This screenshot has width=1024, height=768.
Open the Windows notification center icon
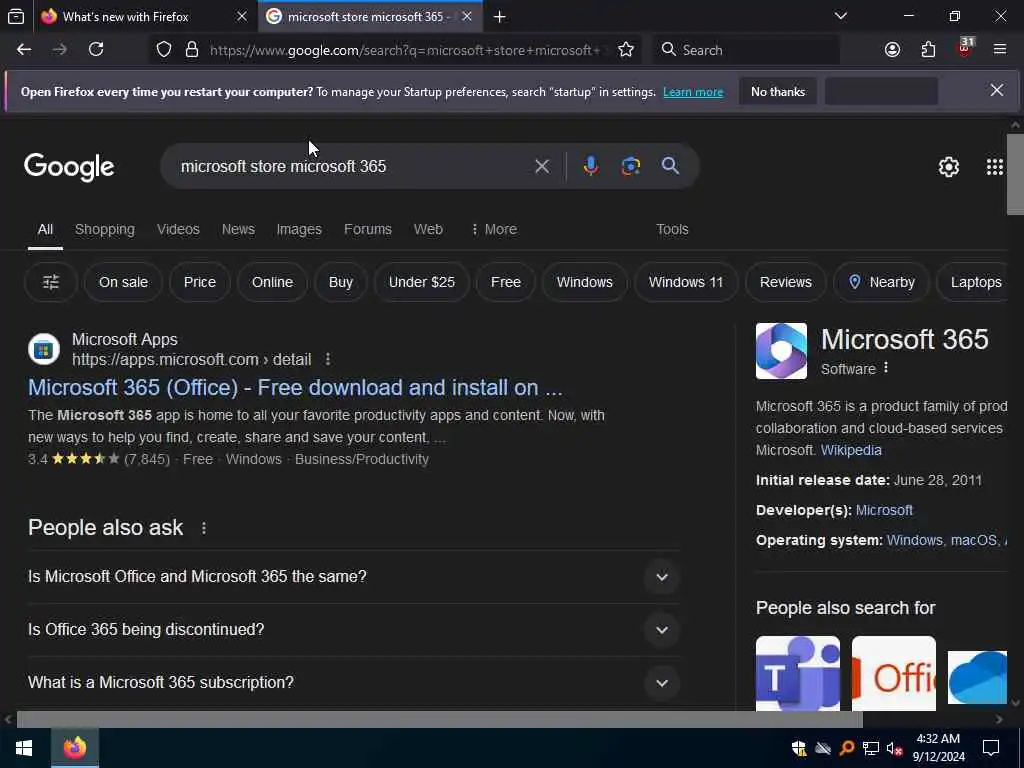pyautogui.click(x=991, y=748)
